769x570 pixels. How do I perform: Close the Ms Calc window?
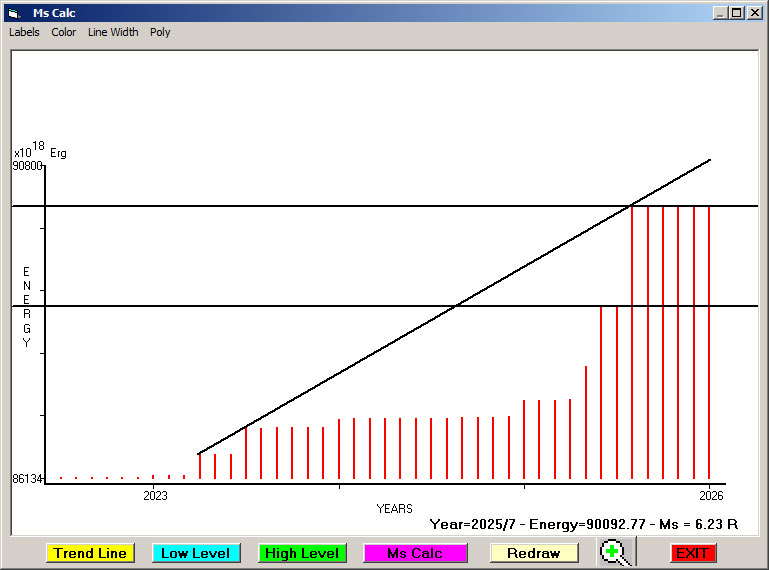[x=754, y=13]
